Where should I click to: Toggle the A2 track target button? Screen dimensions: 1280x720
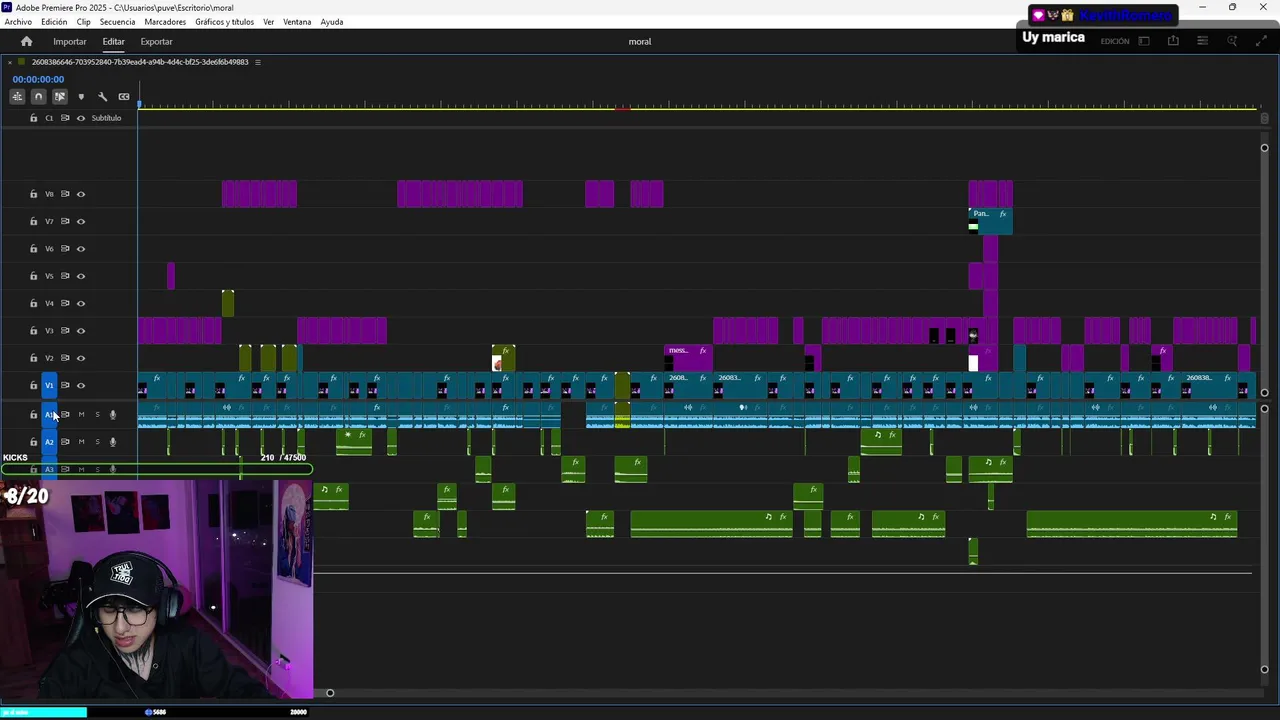coord(49,442)
